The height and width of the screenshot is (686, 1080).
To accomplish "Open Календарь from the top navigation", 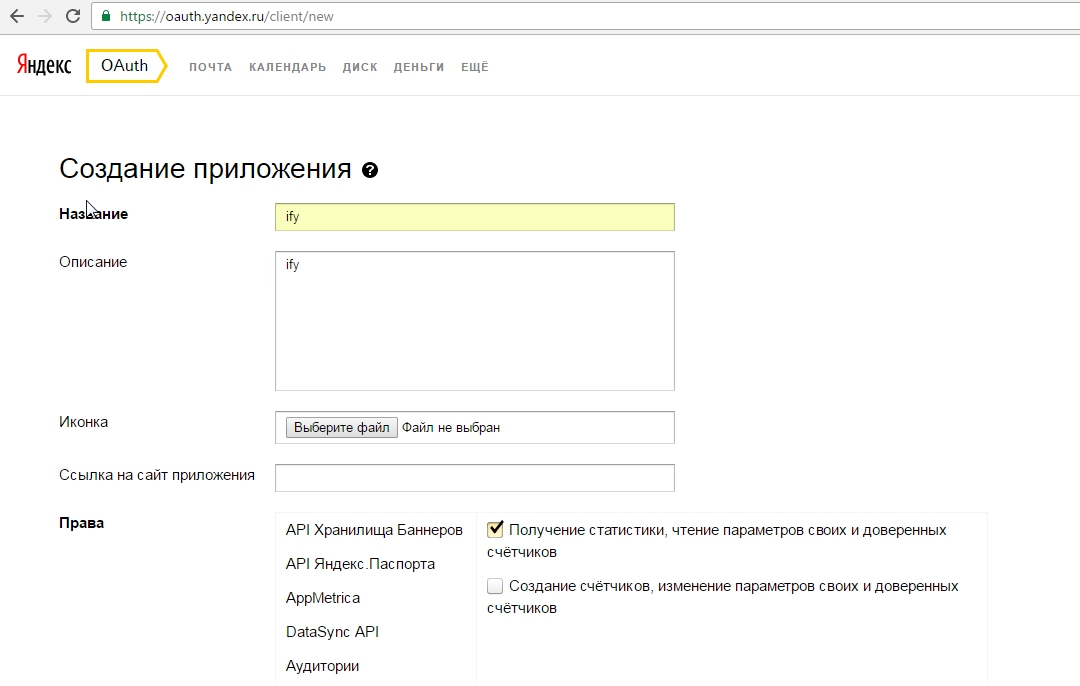I will [x=287, y=67].
